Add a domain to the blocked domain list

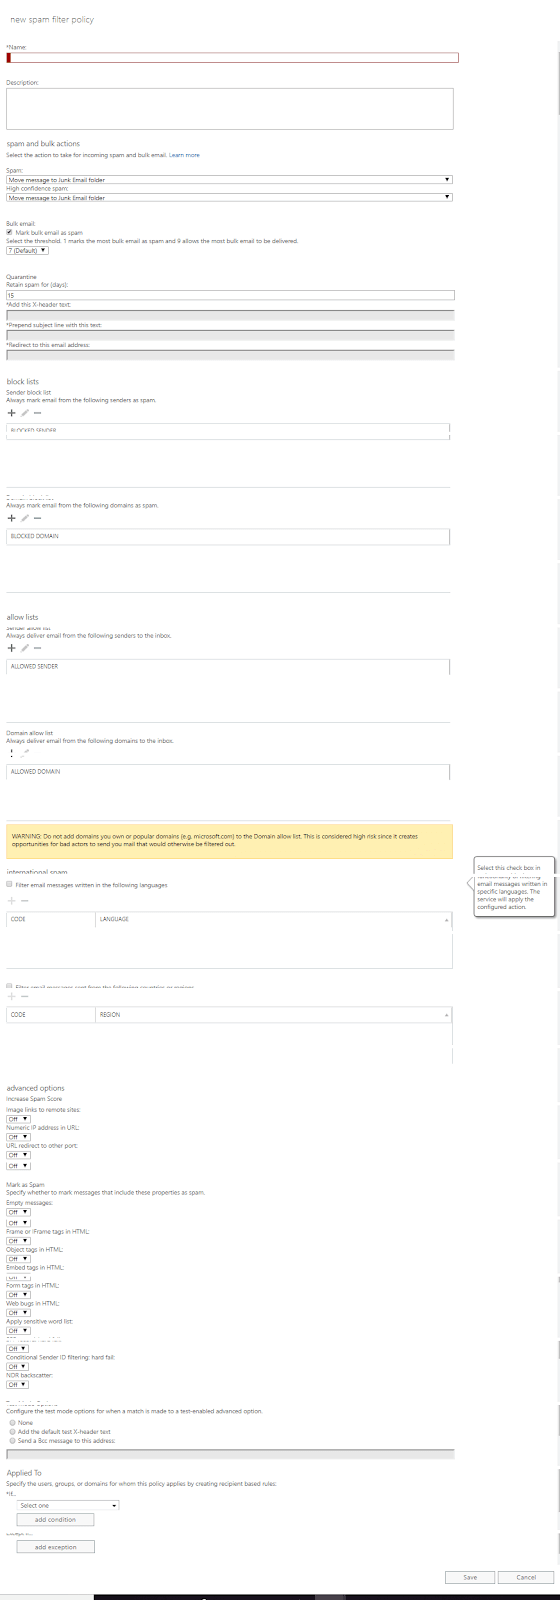click(x=12, y=518)
